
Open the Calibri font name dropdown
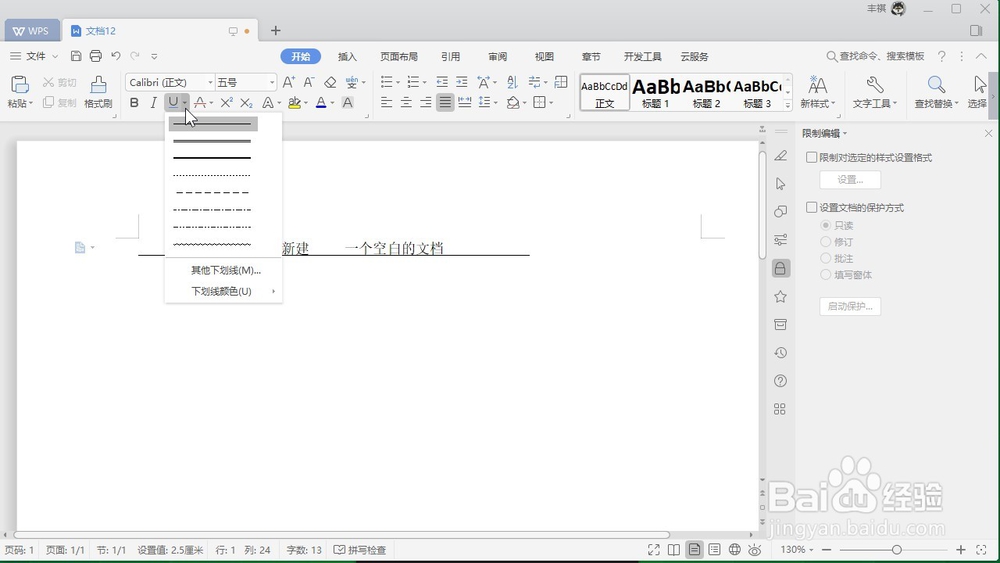point(210,82)
